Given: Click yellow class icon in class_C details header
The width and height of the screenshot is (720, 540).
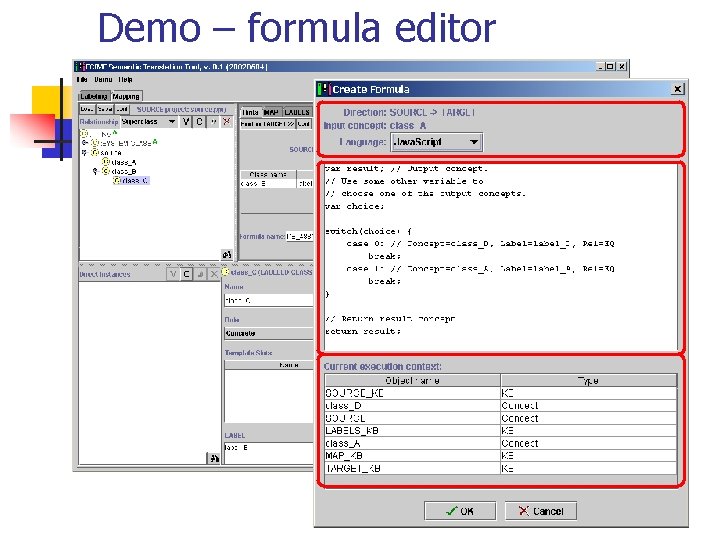Looking at the screenshot, I should click(225, 272).
